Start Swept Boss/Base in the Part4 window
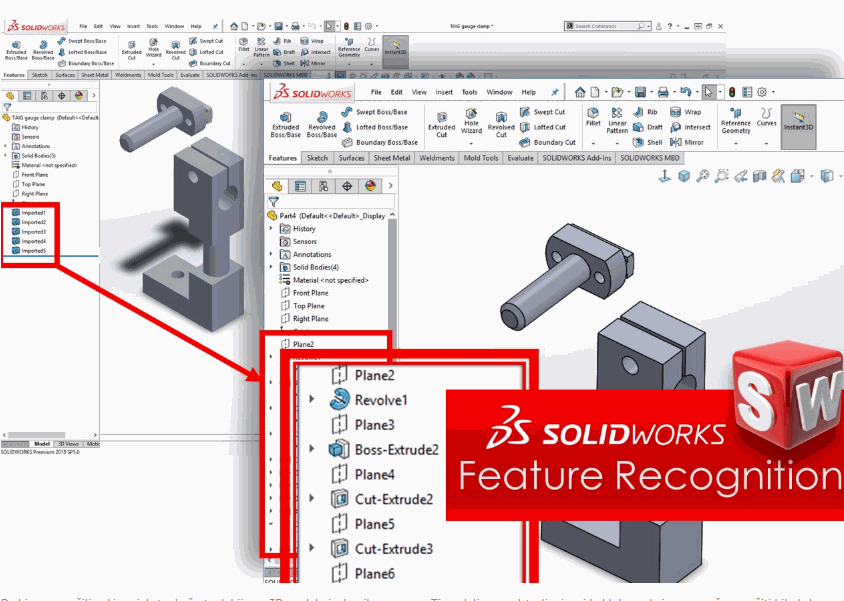The width and height of the screenshot is (844, 601). pos(374,112)
